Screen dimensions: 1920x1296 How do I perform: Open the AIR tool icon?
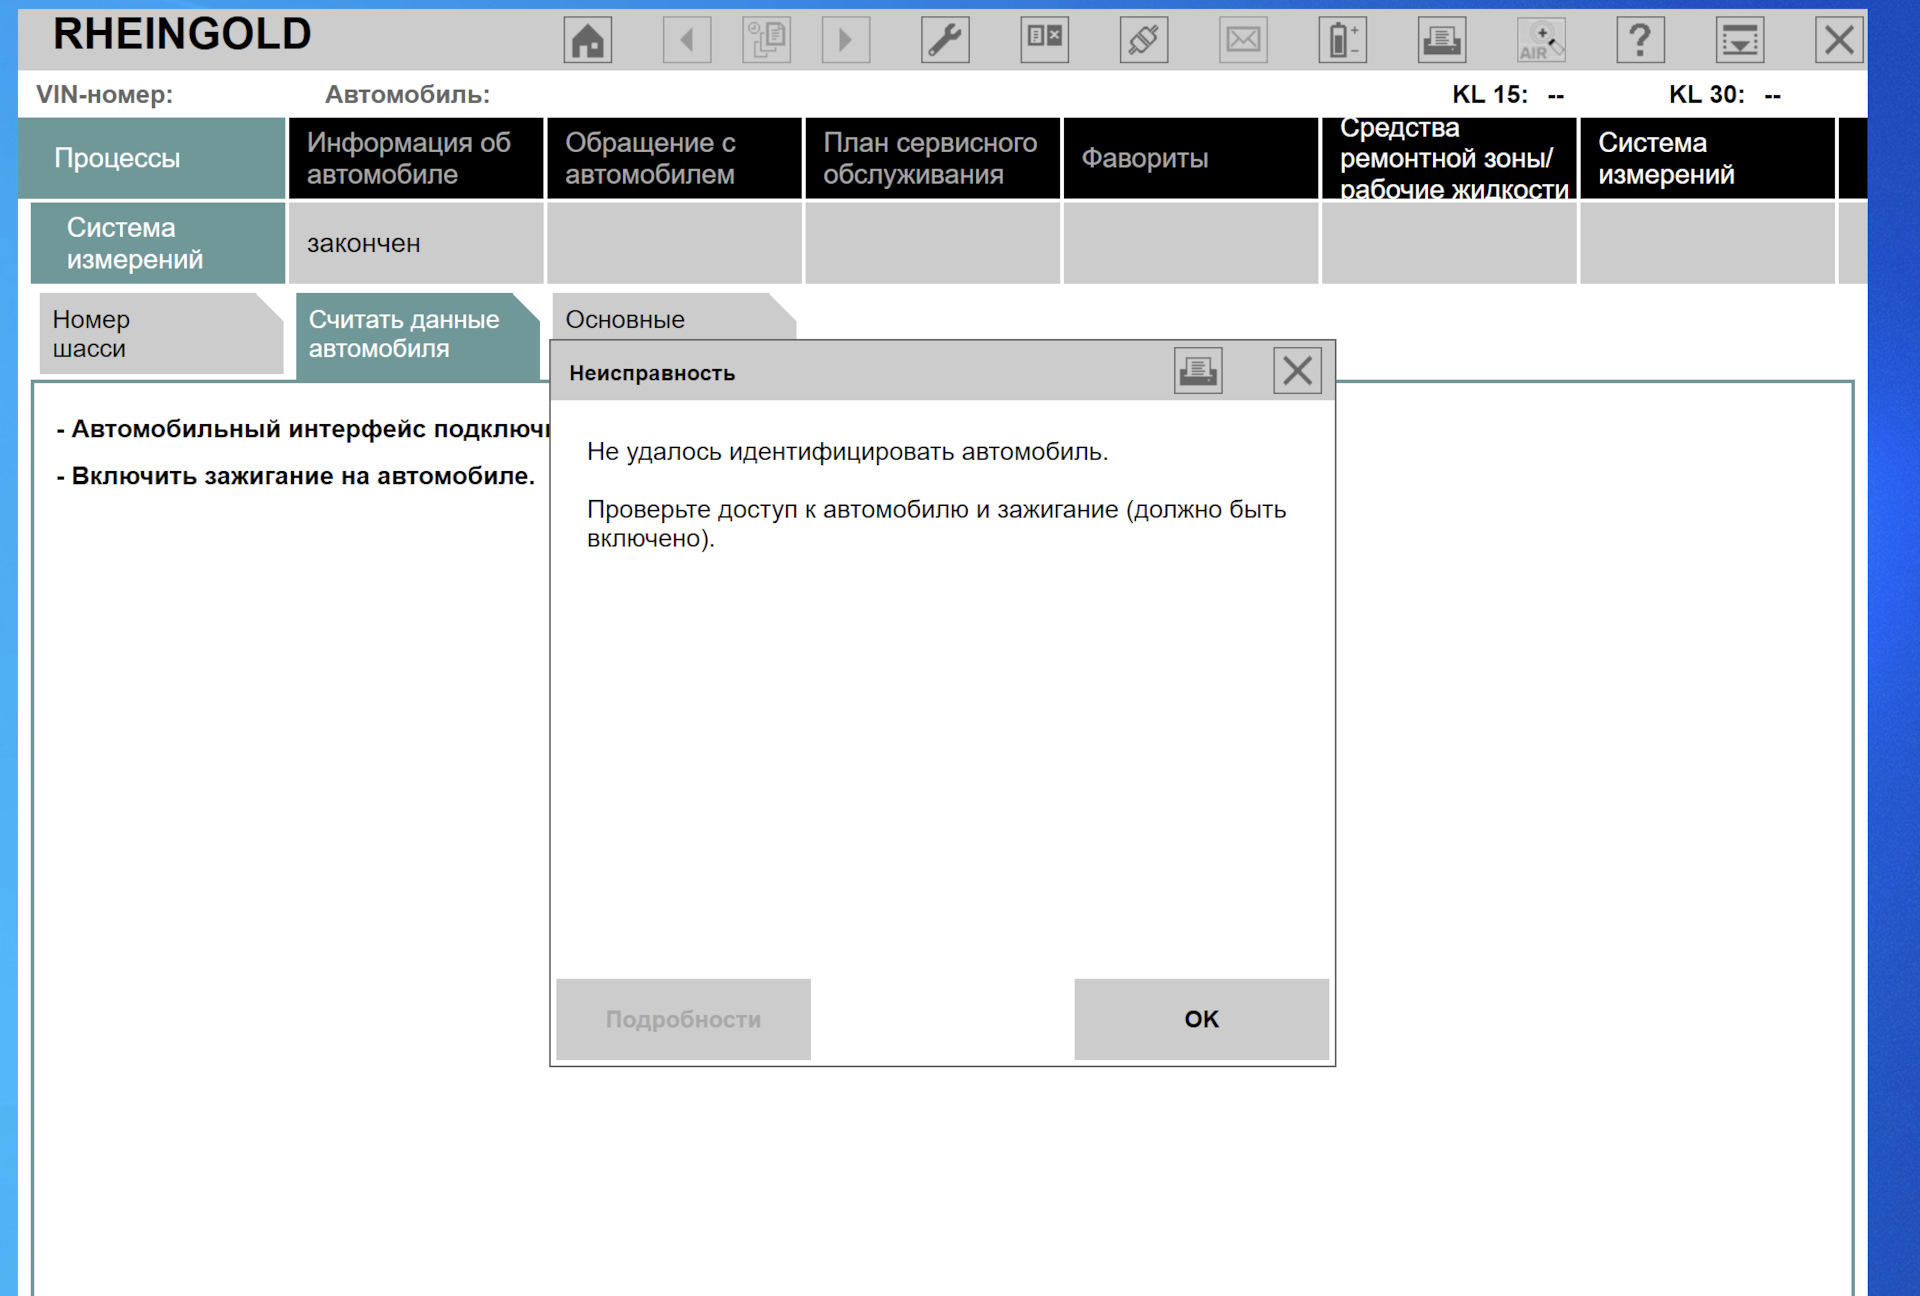pos(1541,40)
